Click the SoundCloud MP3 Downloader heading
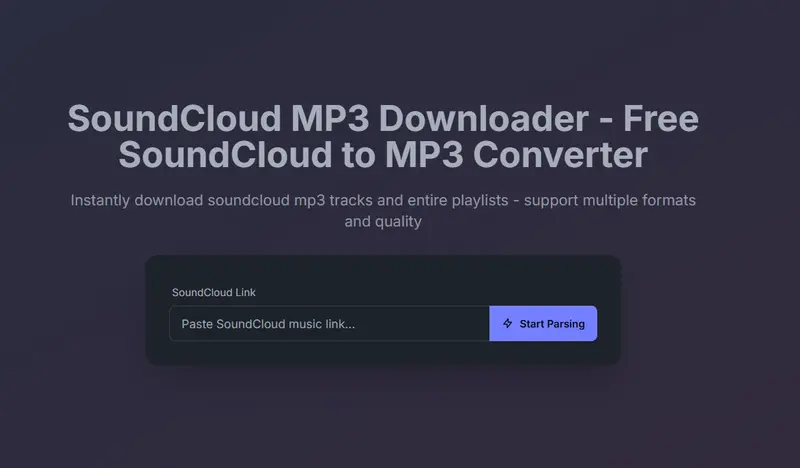 pyautogui.click(x=383, y=136)
